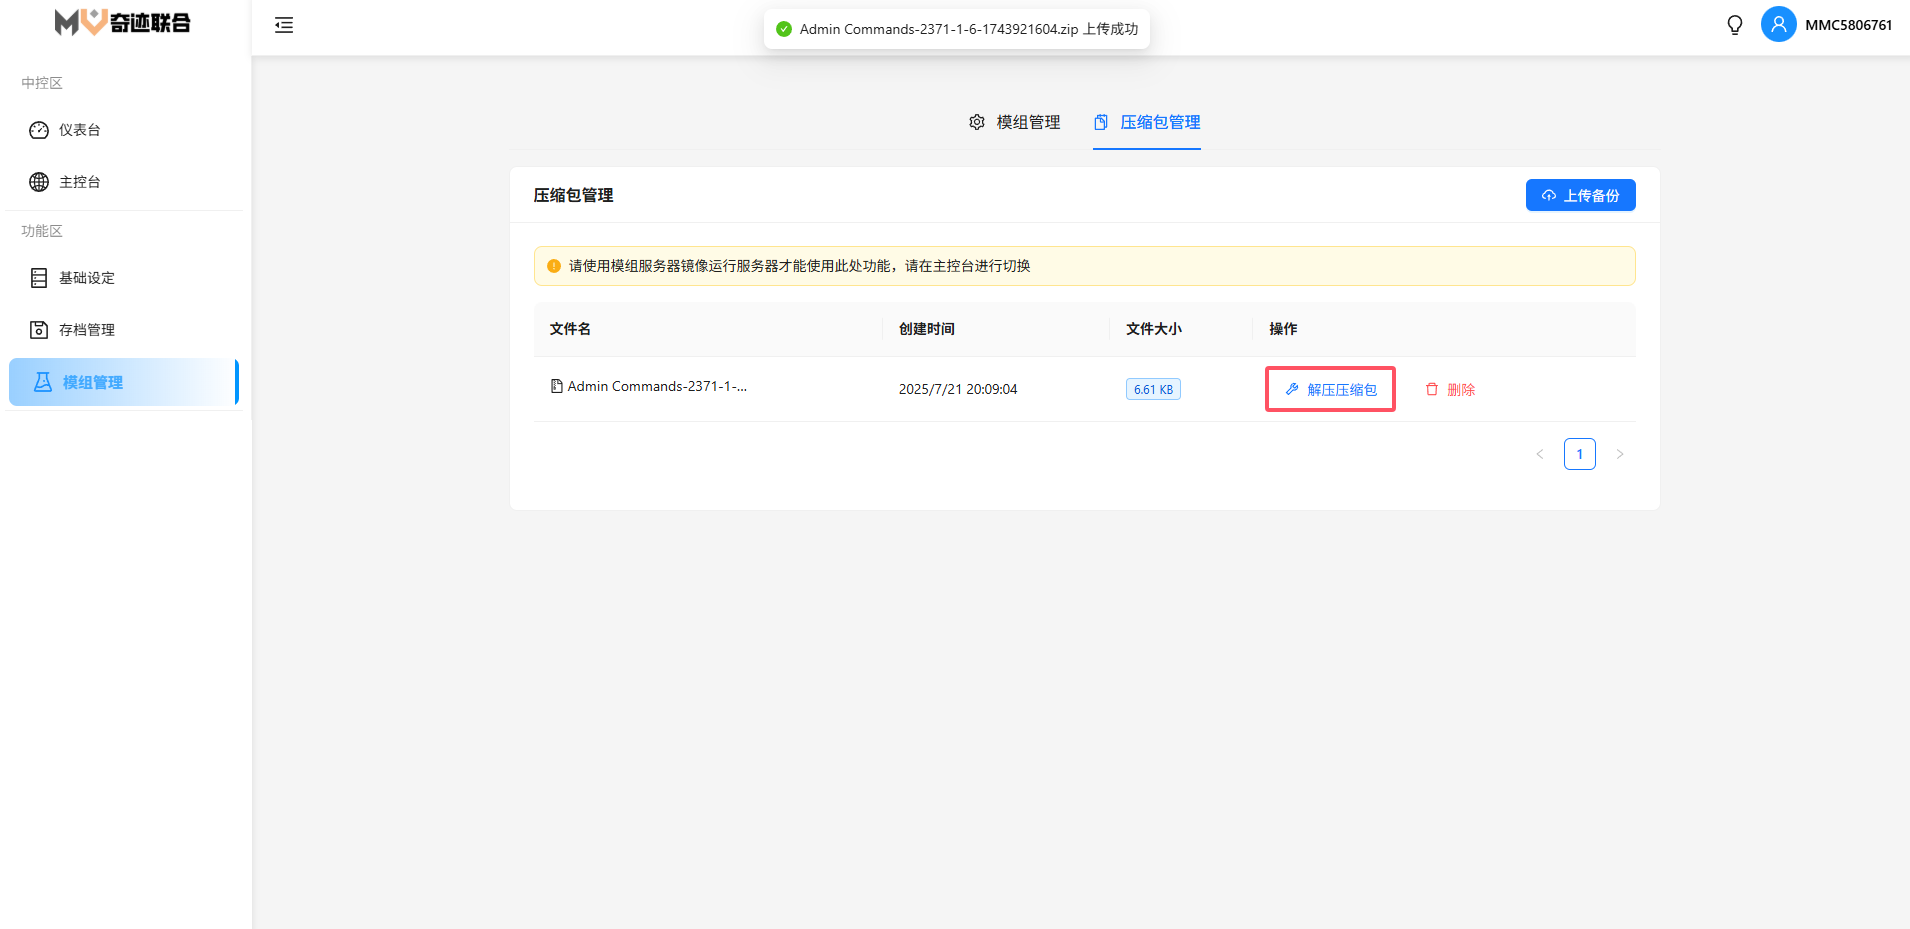Collapse the sidebar with the menu fold icon
1910x929 pixels.
point(284,25)
